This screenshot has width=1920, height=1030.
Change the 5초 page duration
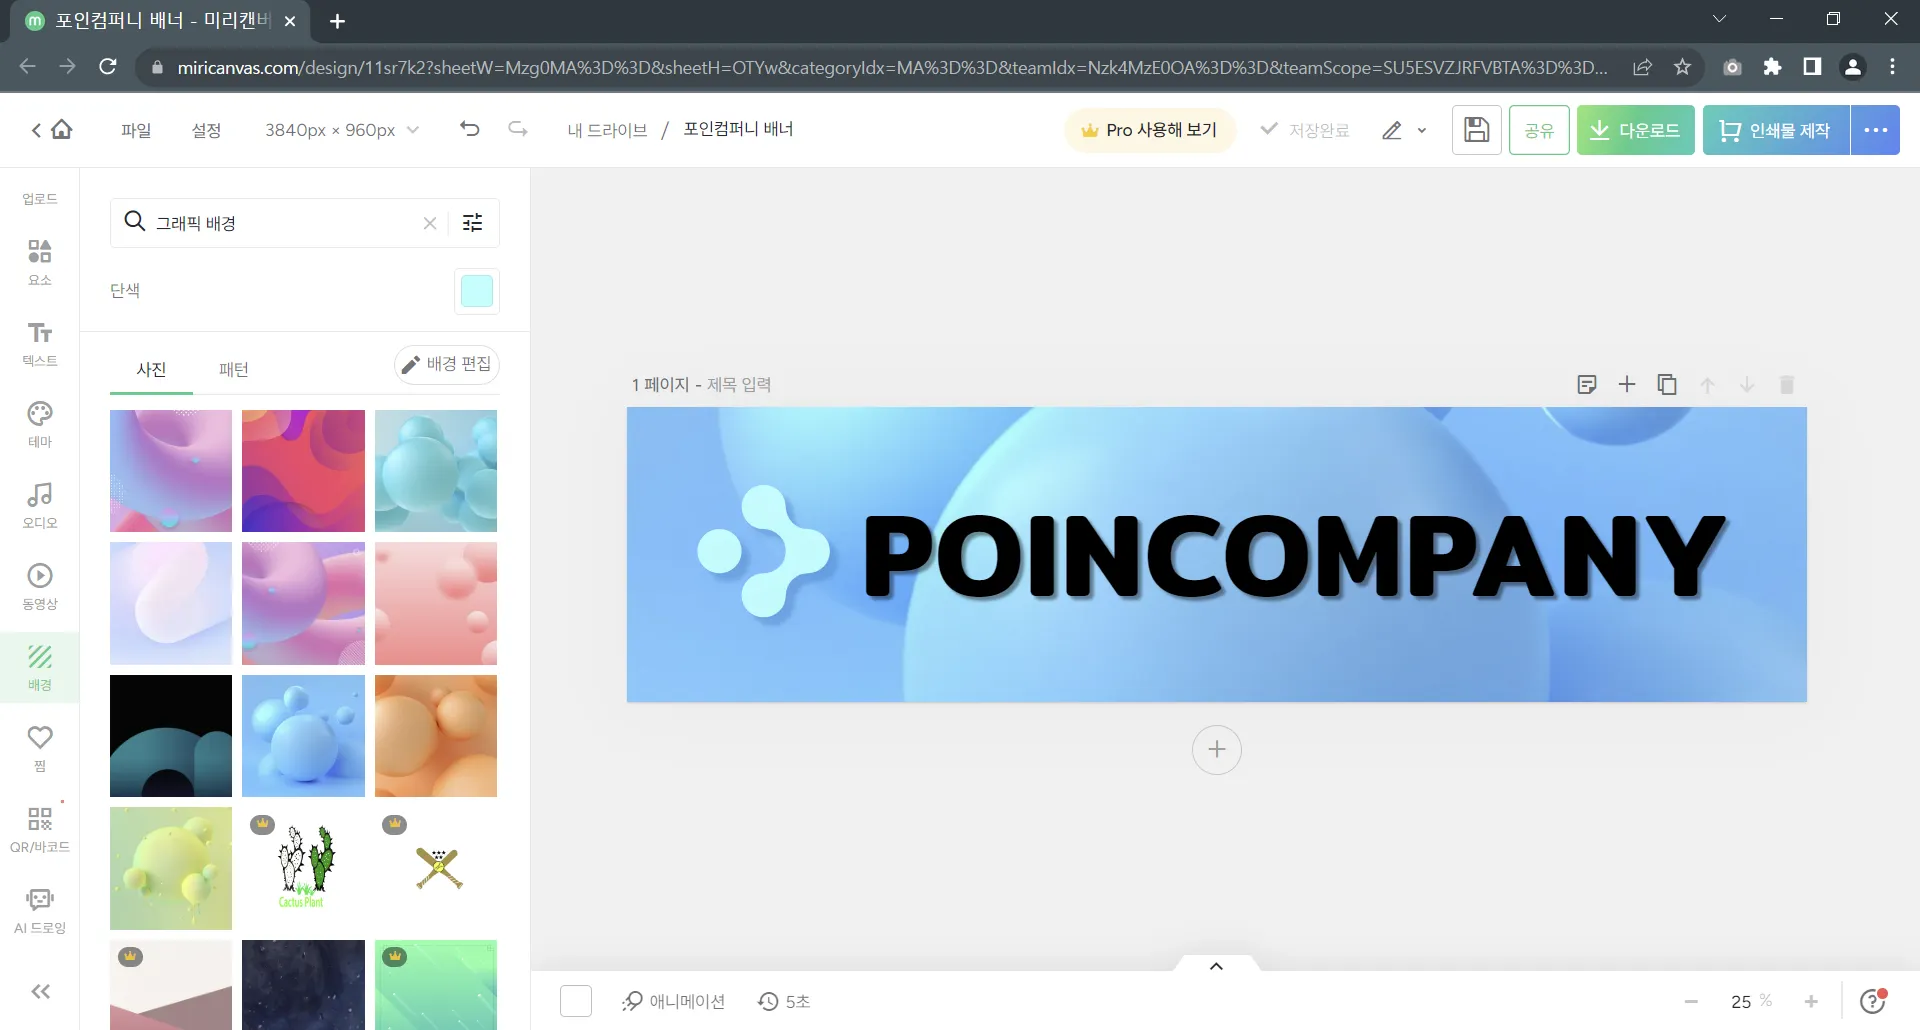[x=784, y=1001]
